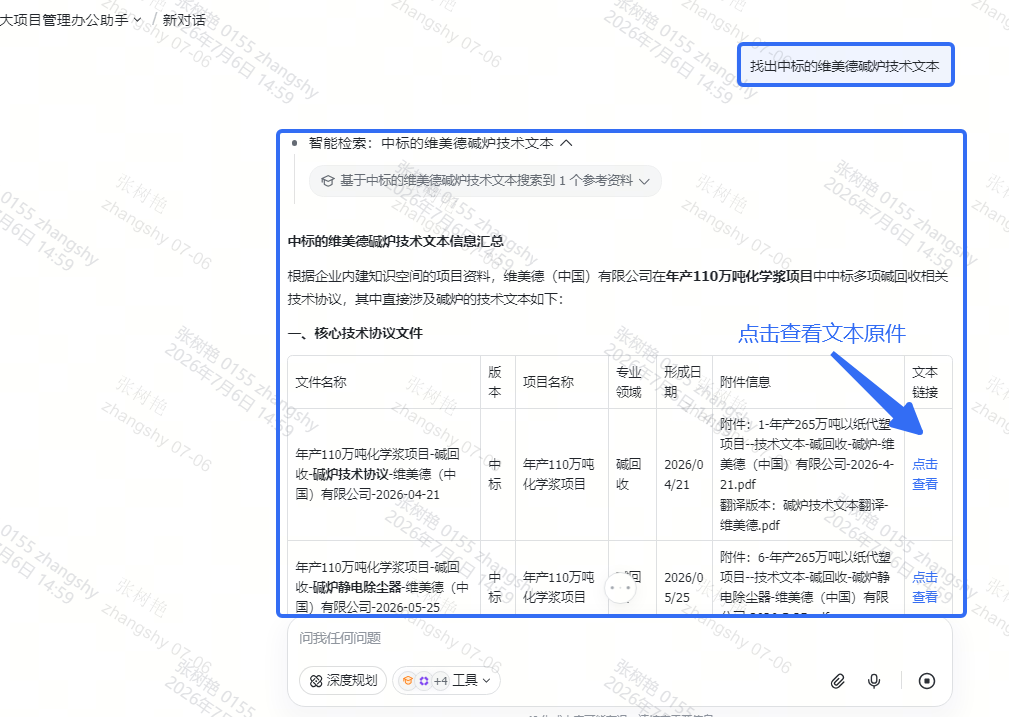1009x717 pixels.
Task: Open the 工具 dropdown
Action: [447, 680]
